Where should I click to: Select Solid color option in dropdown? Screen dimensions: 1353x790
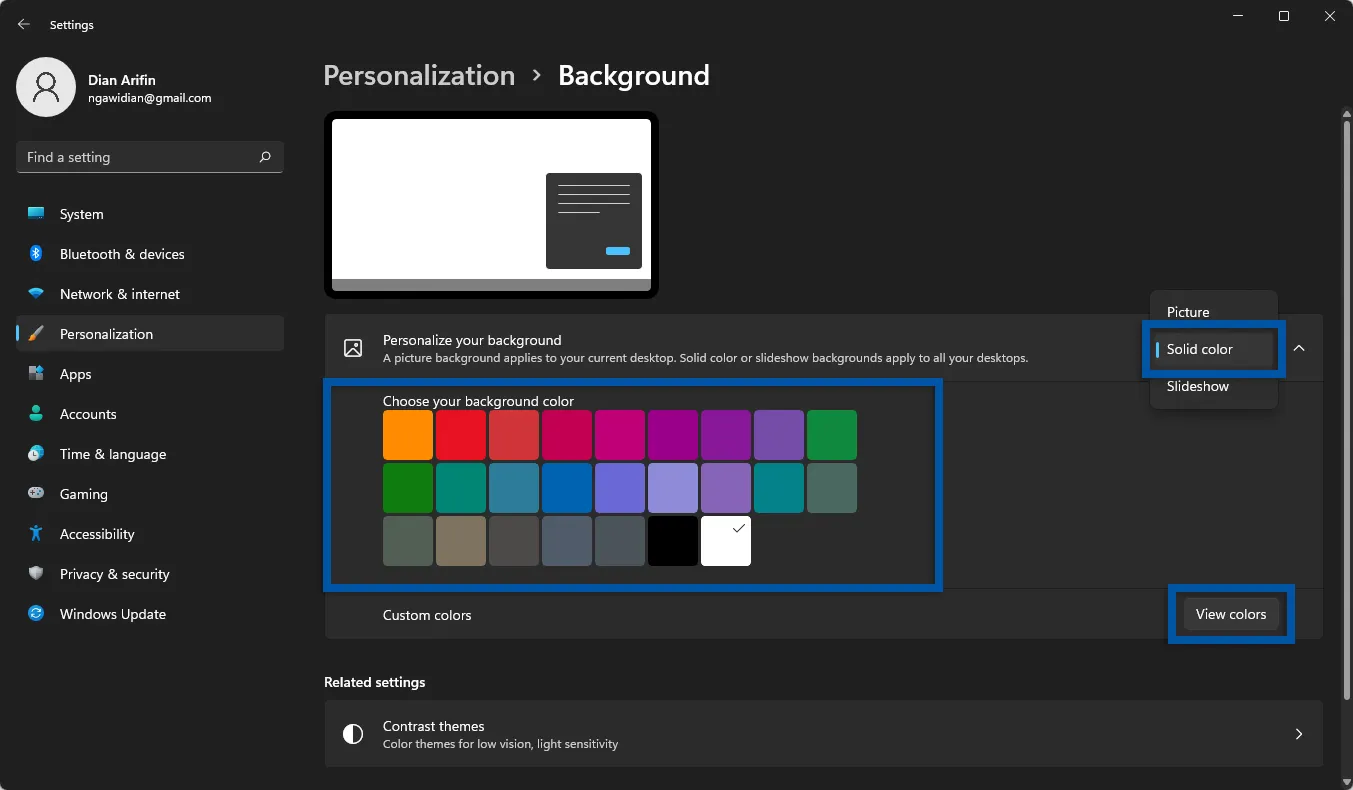(1199, 349)
